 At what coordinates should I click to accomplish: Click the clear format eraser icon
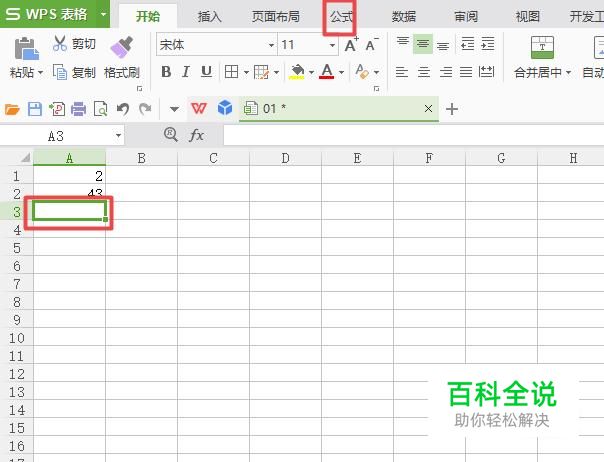[362, 72]
